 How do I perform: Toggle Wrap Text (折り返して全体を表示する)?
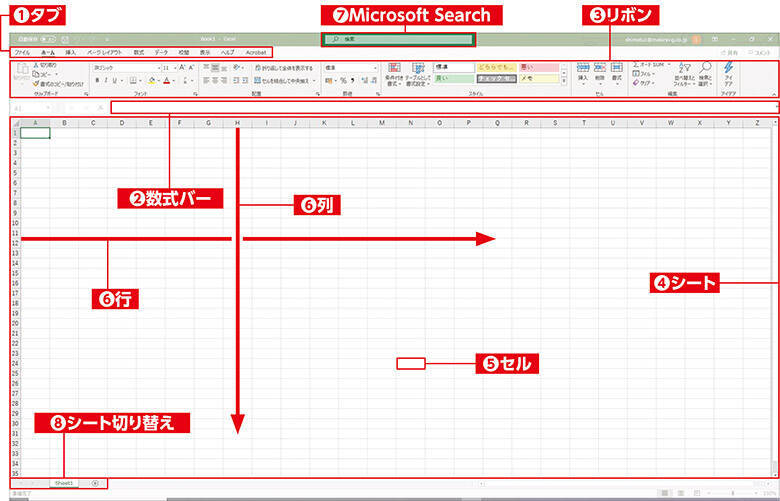point(283,68)
